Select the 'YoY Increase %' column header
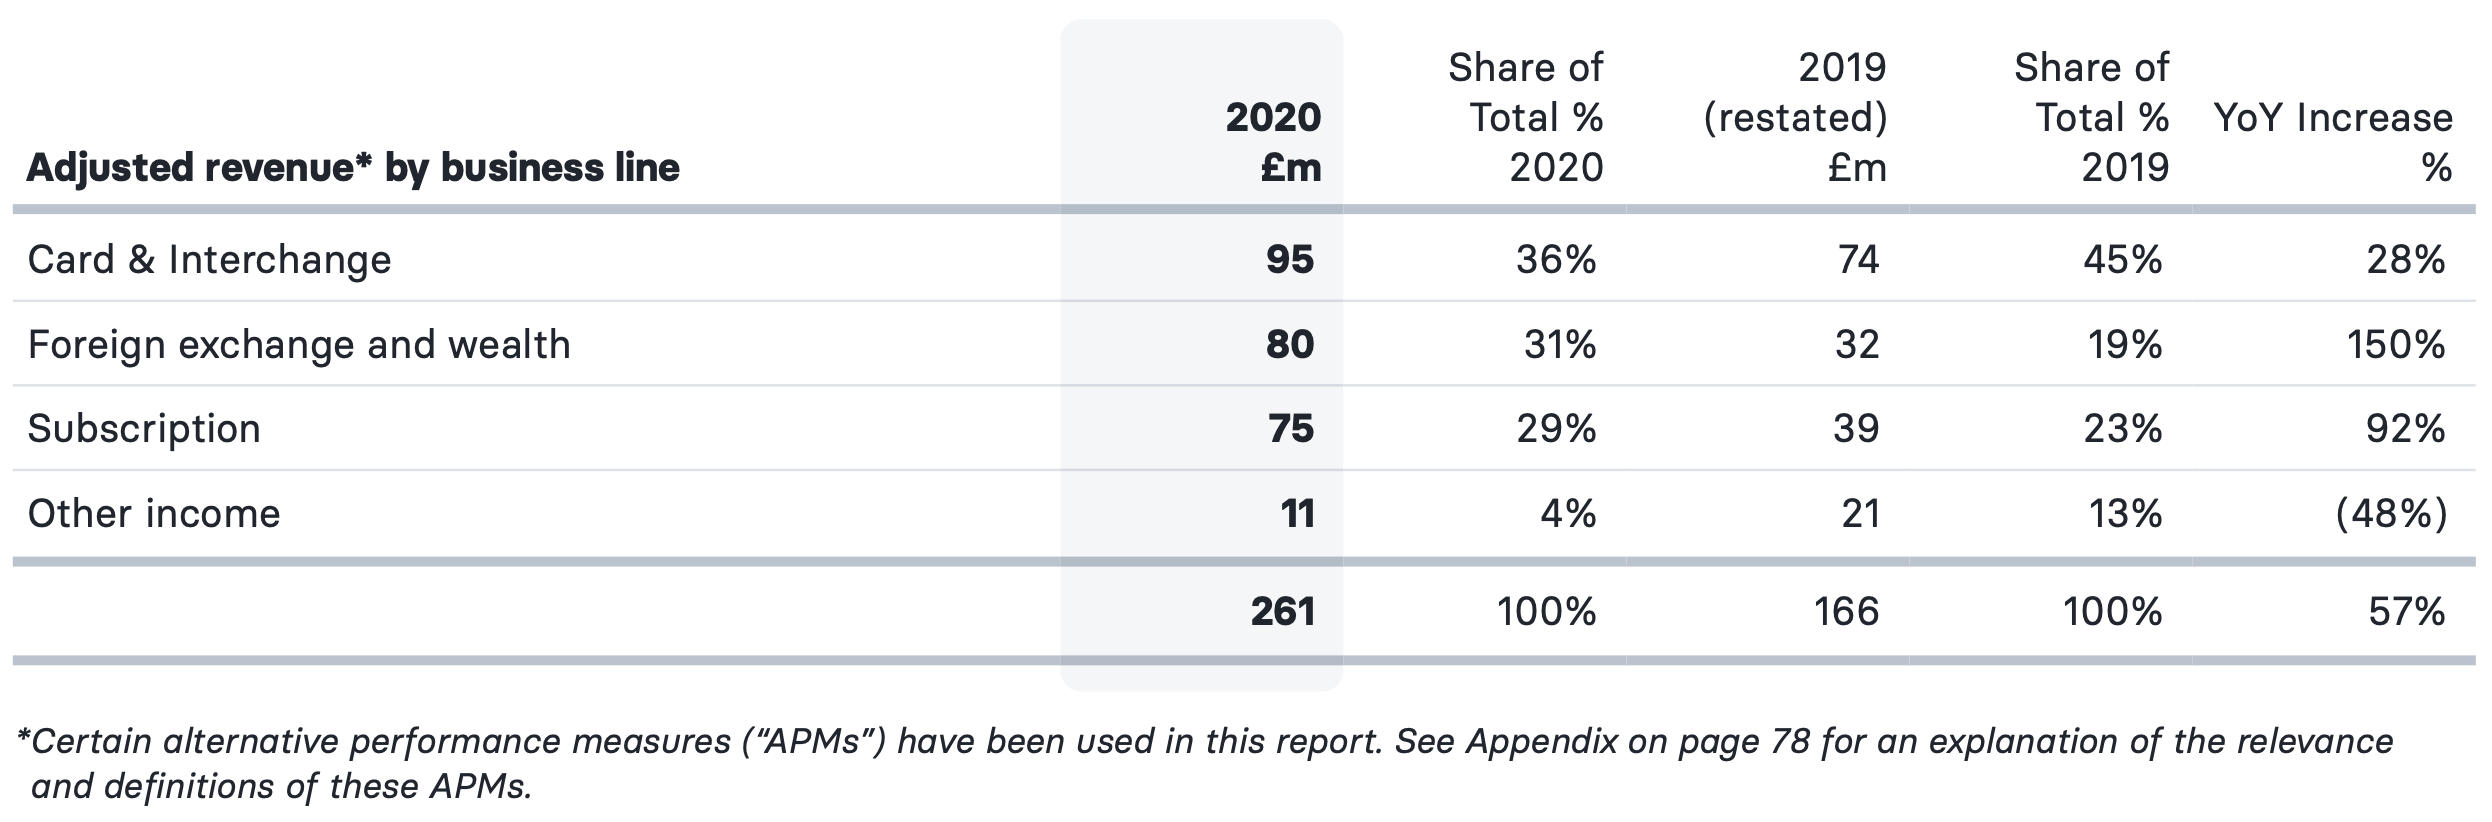Image resolution: width=2492 pixels, height=822 pixels. coord(2333,142)
